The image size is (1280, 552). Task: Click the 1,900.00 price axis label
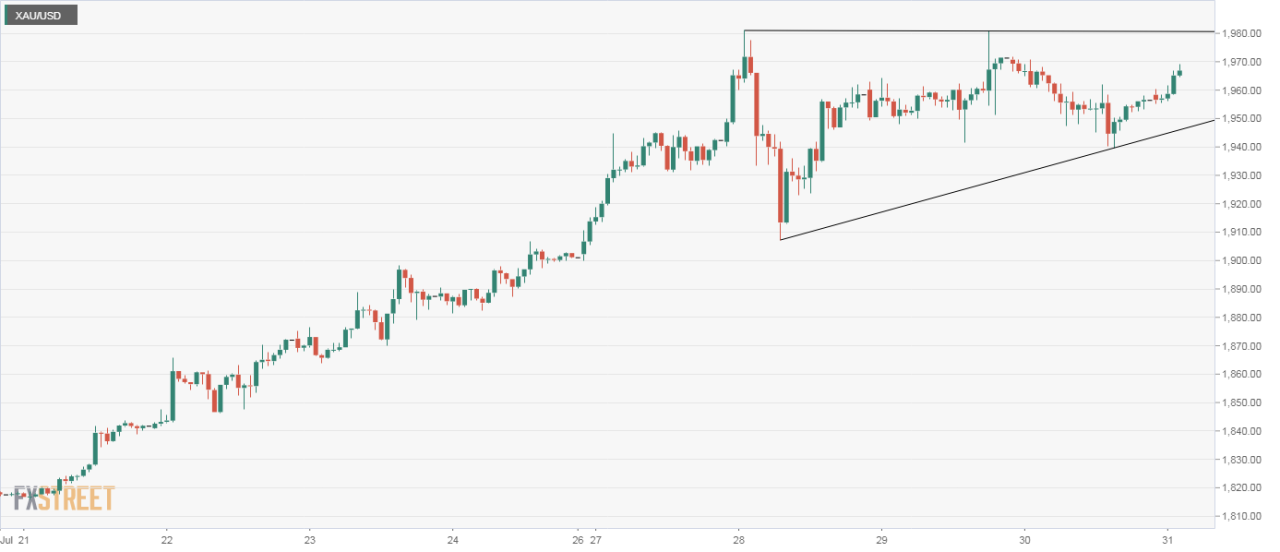(1247, 260)
